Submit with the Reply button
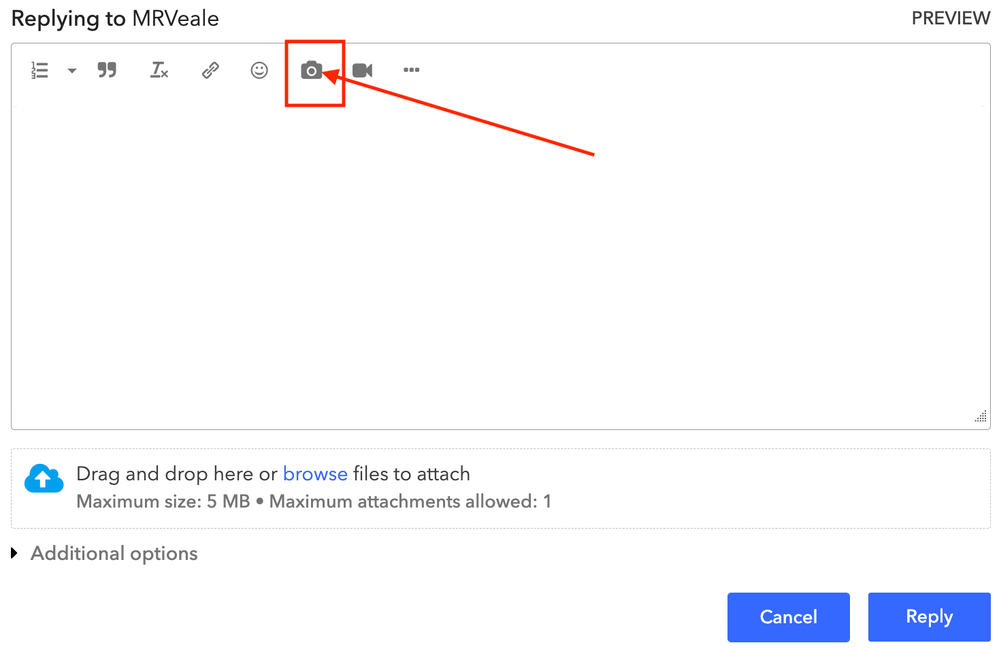Image resolution: width=999 pixels, height=649 pixels. (x=929, y=617)
